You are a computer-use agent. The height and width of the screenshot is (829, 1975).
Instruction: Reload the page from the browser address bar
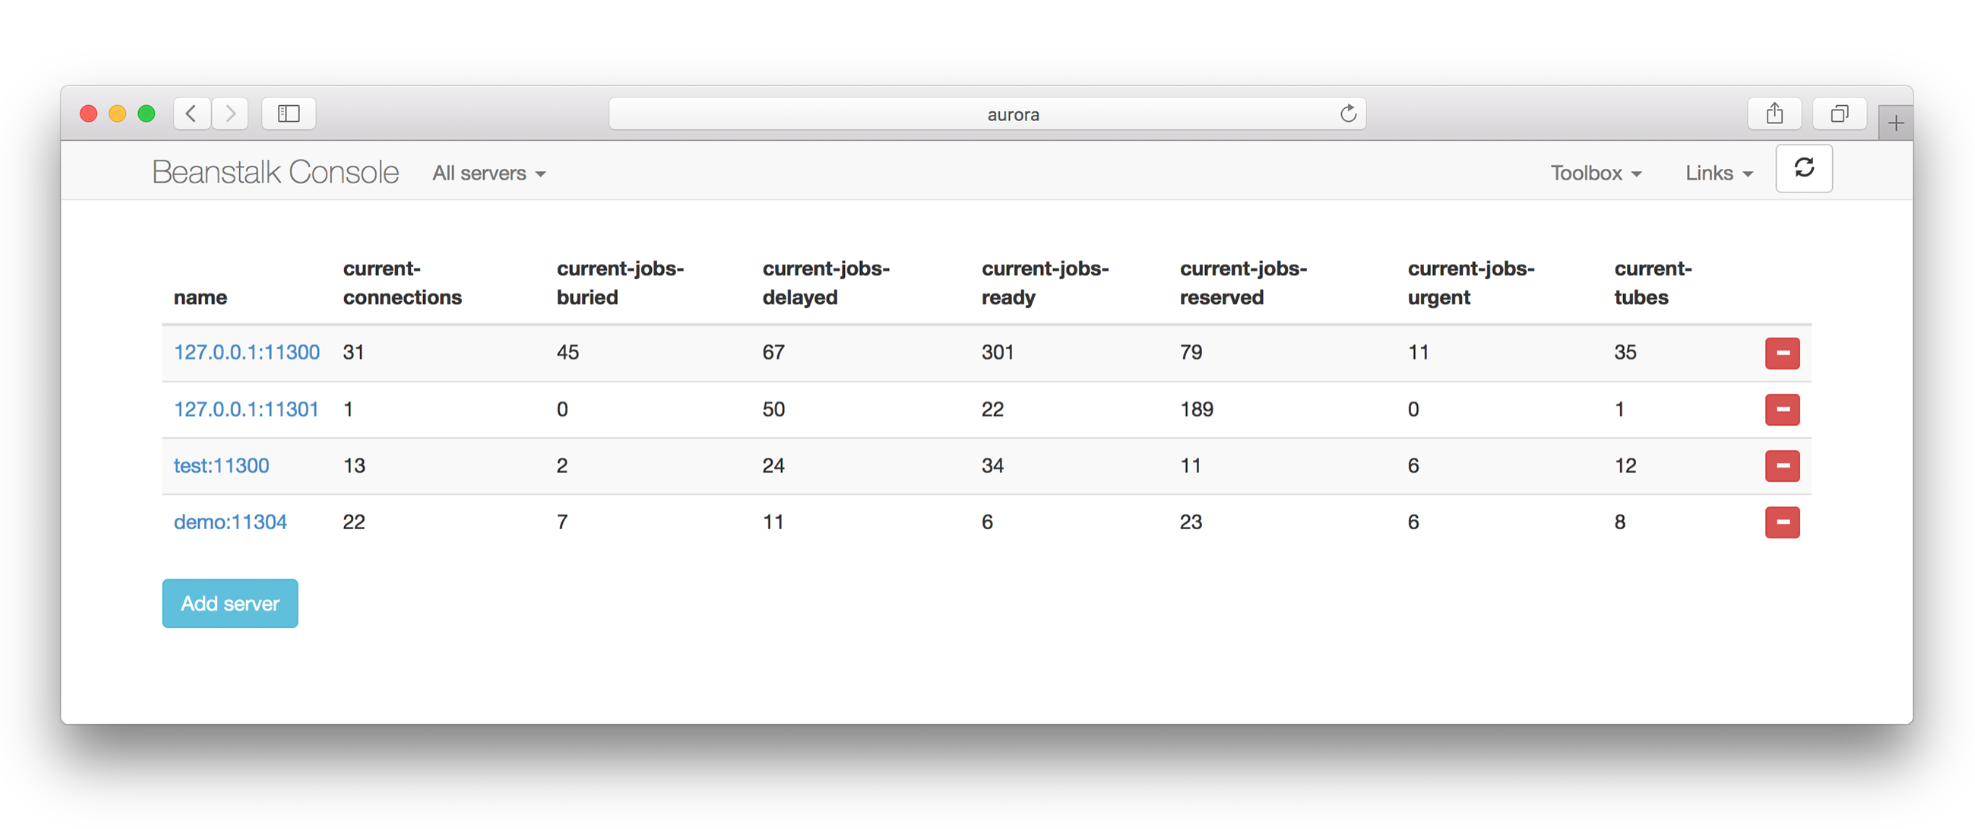coord(1348,114)
